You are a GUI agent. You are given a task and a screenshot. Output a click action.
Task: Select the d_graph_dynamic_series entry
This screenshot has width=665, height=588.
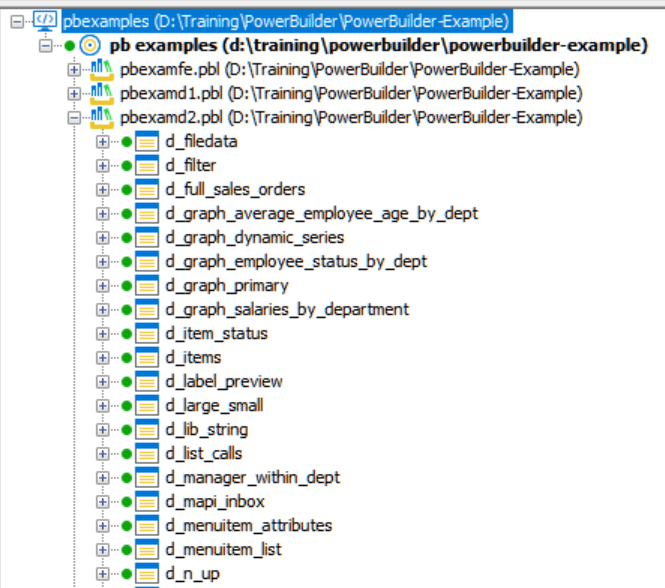pyautogui.click(x=255, y=238)
